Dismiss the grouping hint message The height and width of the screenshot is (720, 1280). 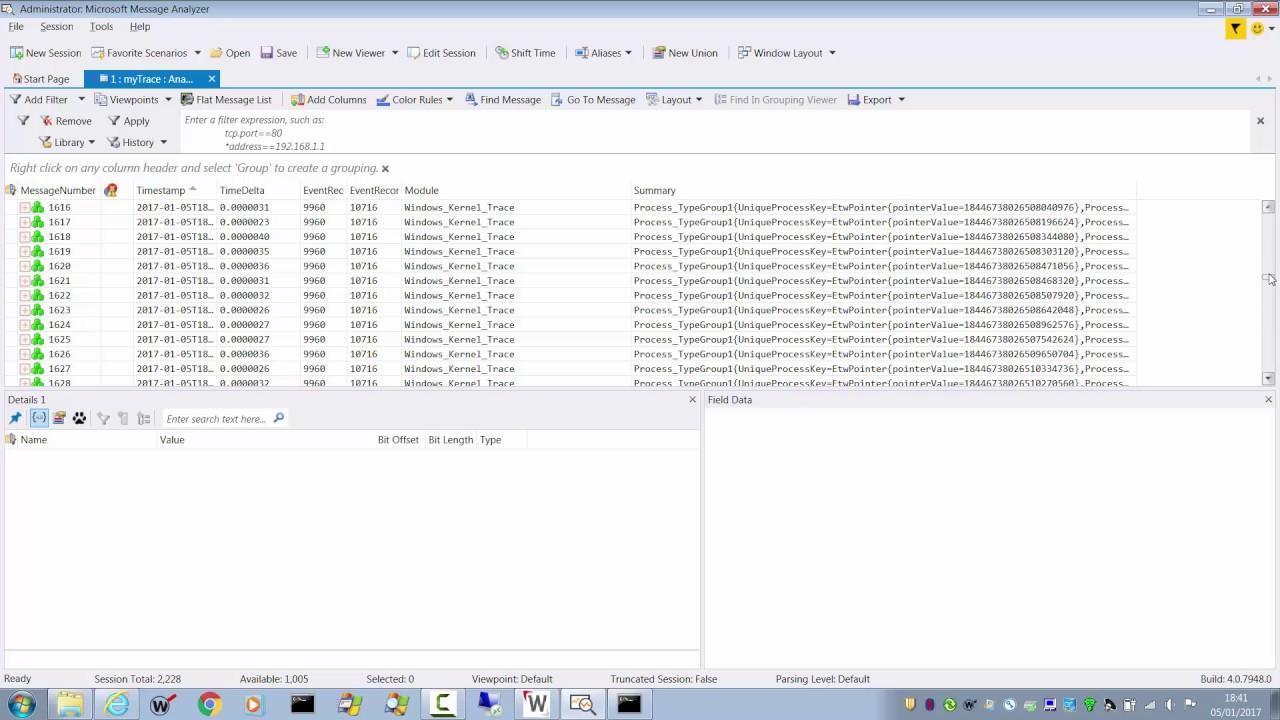pyautogui.click(x=384, y=168)
